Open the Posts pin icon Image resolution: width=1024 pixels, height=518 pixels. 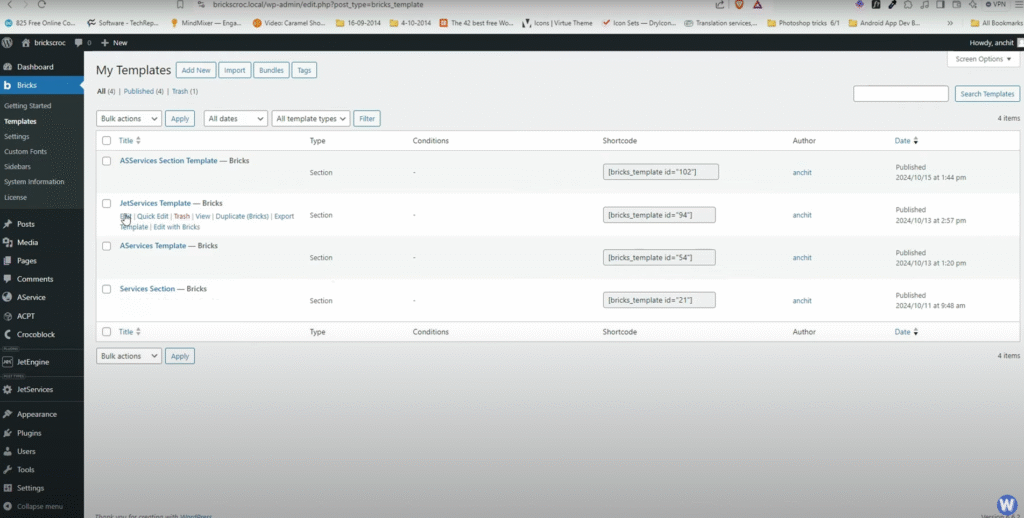tap(7, 224)
